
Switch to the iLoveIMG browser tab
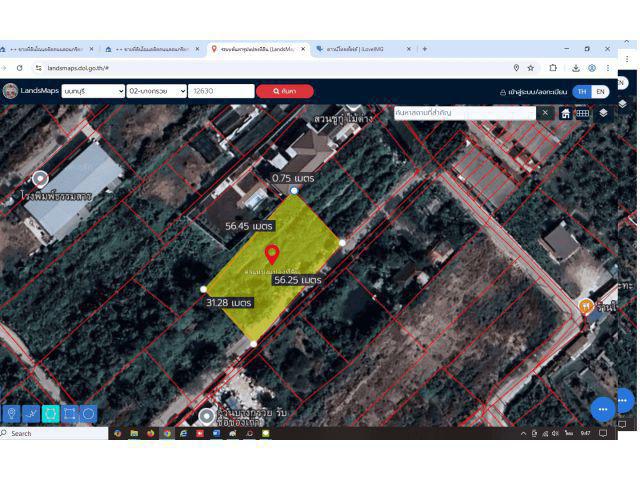point(362,48)
